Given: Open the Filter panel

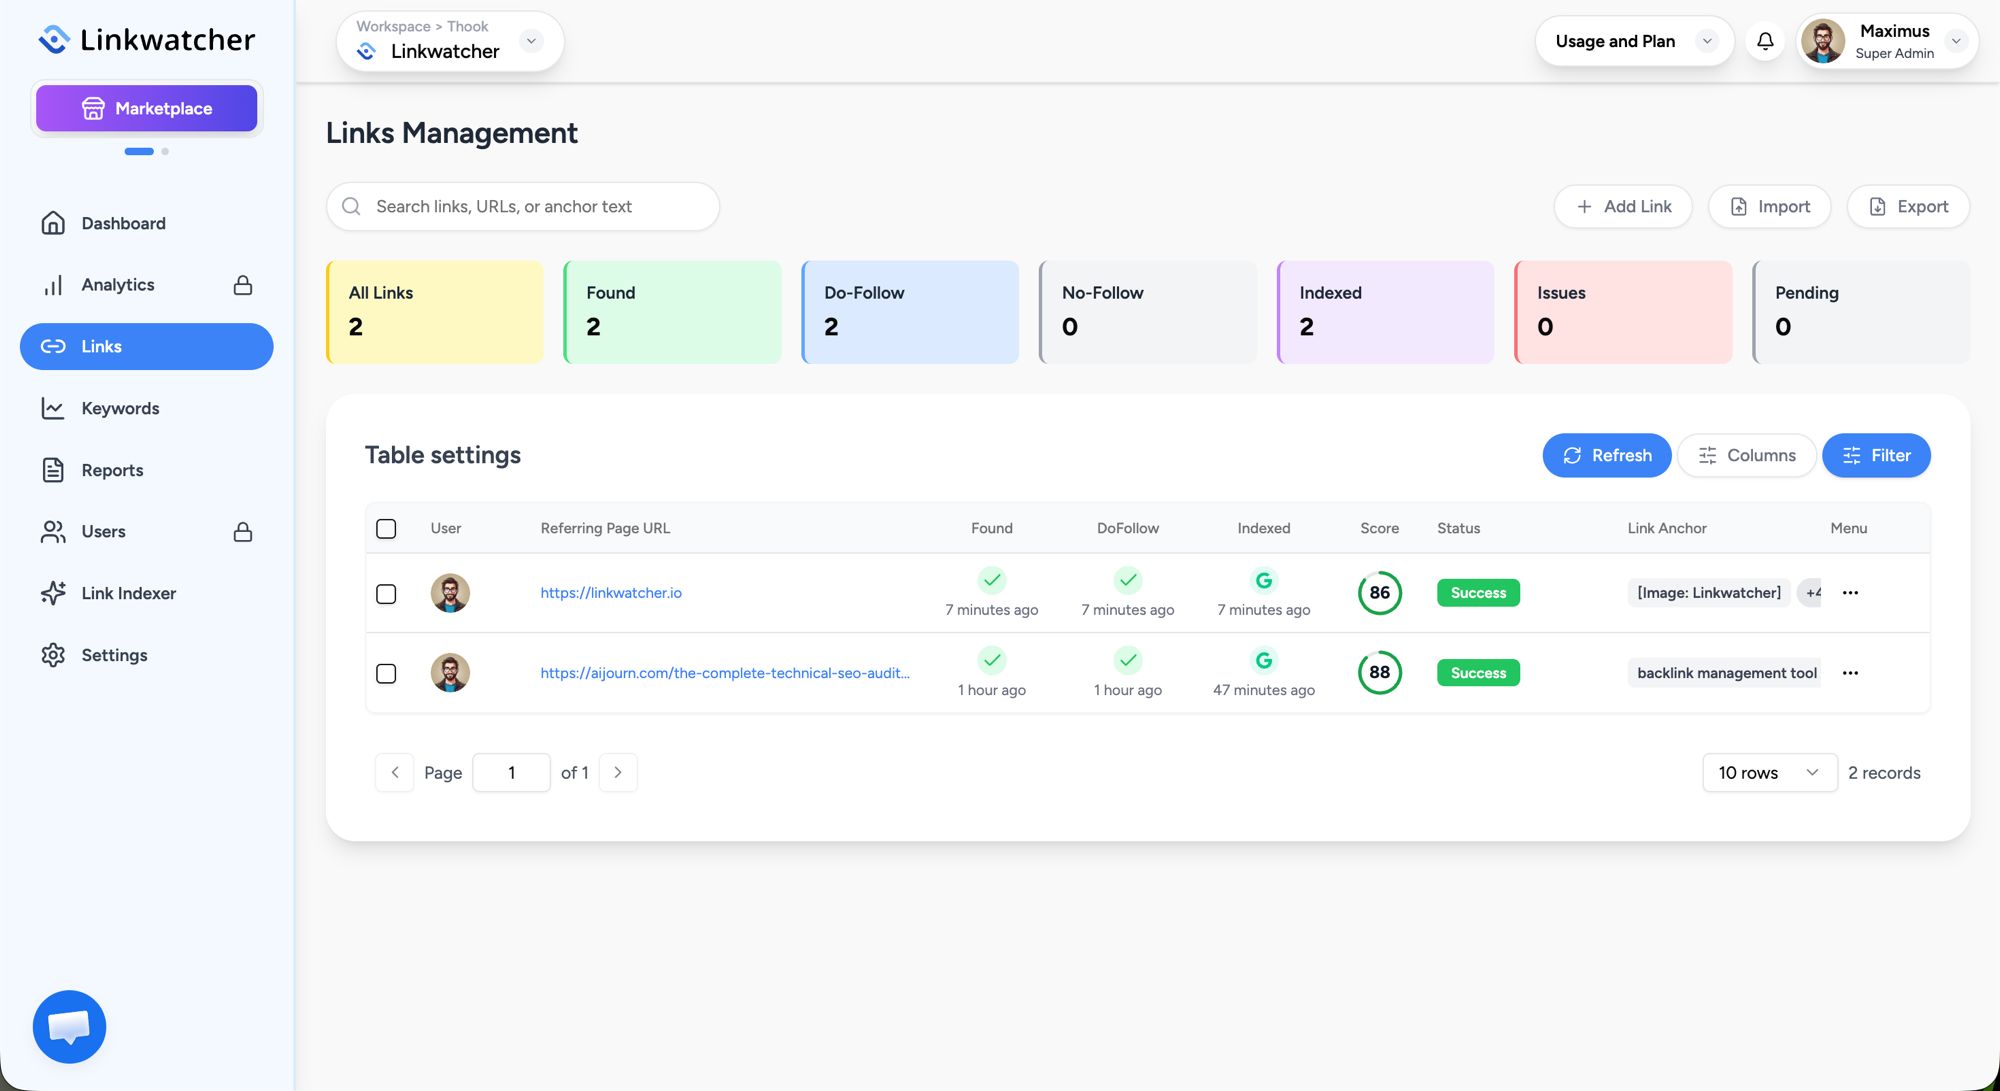Looking at the screenshot, I should [x=1876, y=455].
